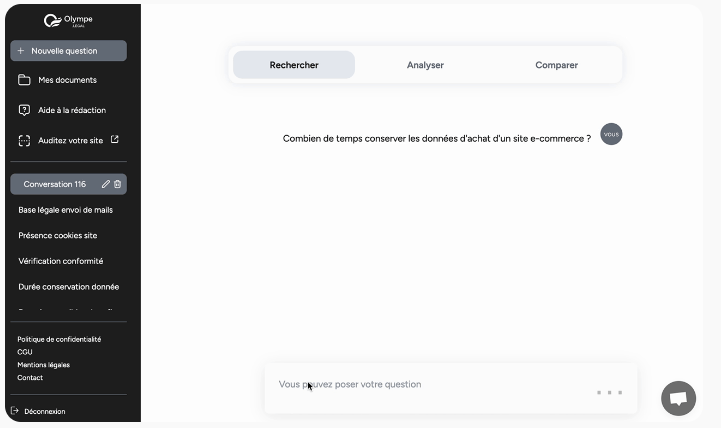Screen dimensions: 721x428
Task: Click the user avatar labeled VOUS
Action: (x=611, y=134)
